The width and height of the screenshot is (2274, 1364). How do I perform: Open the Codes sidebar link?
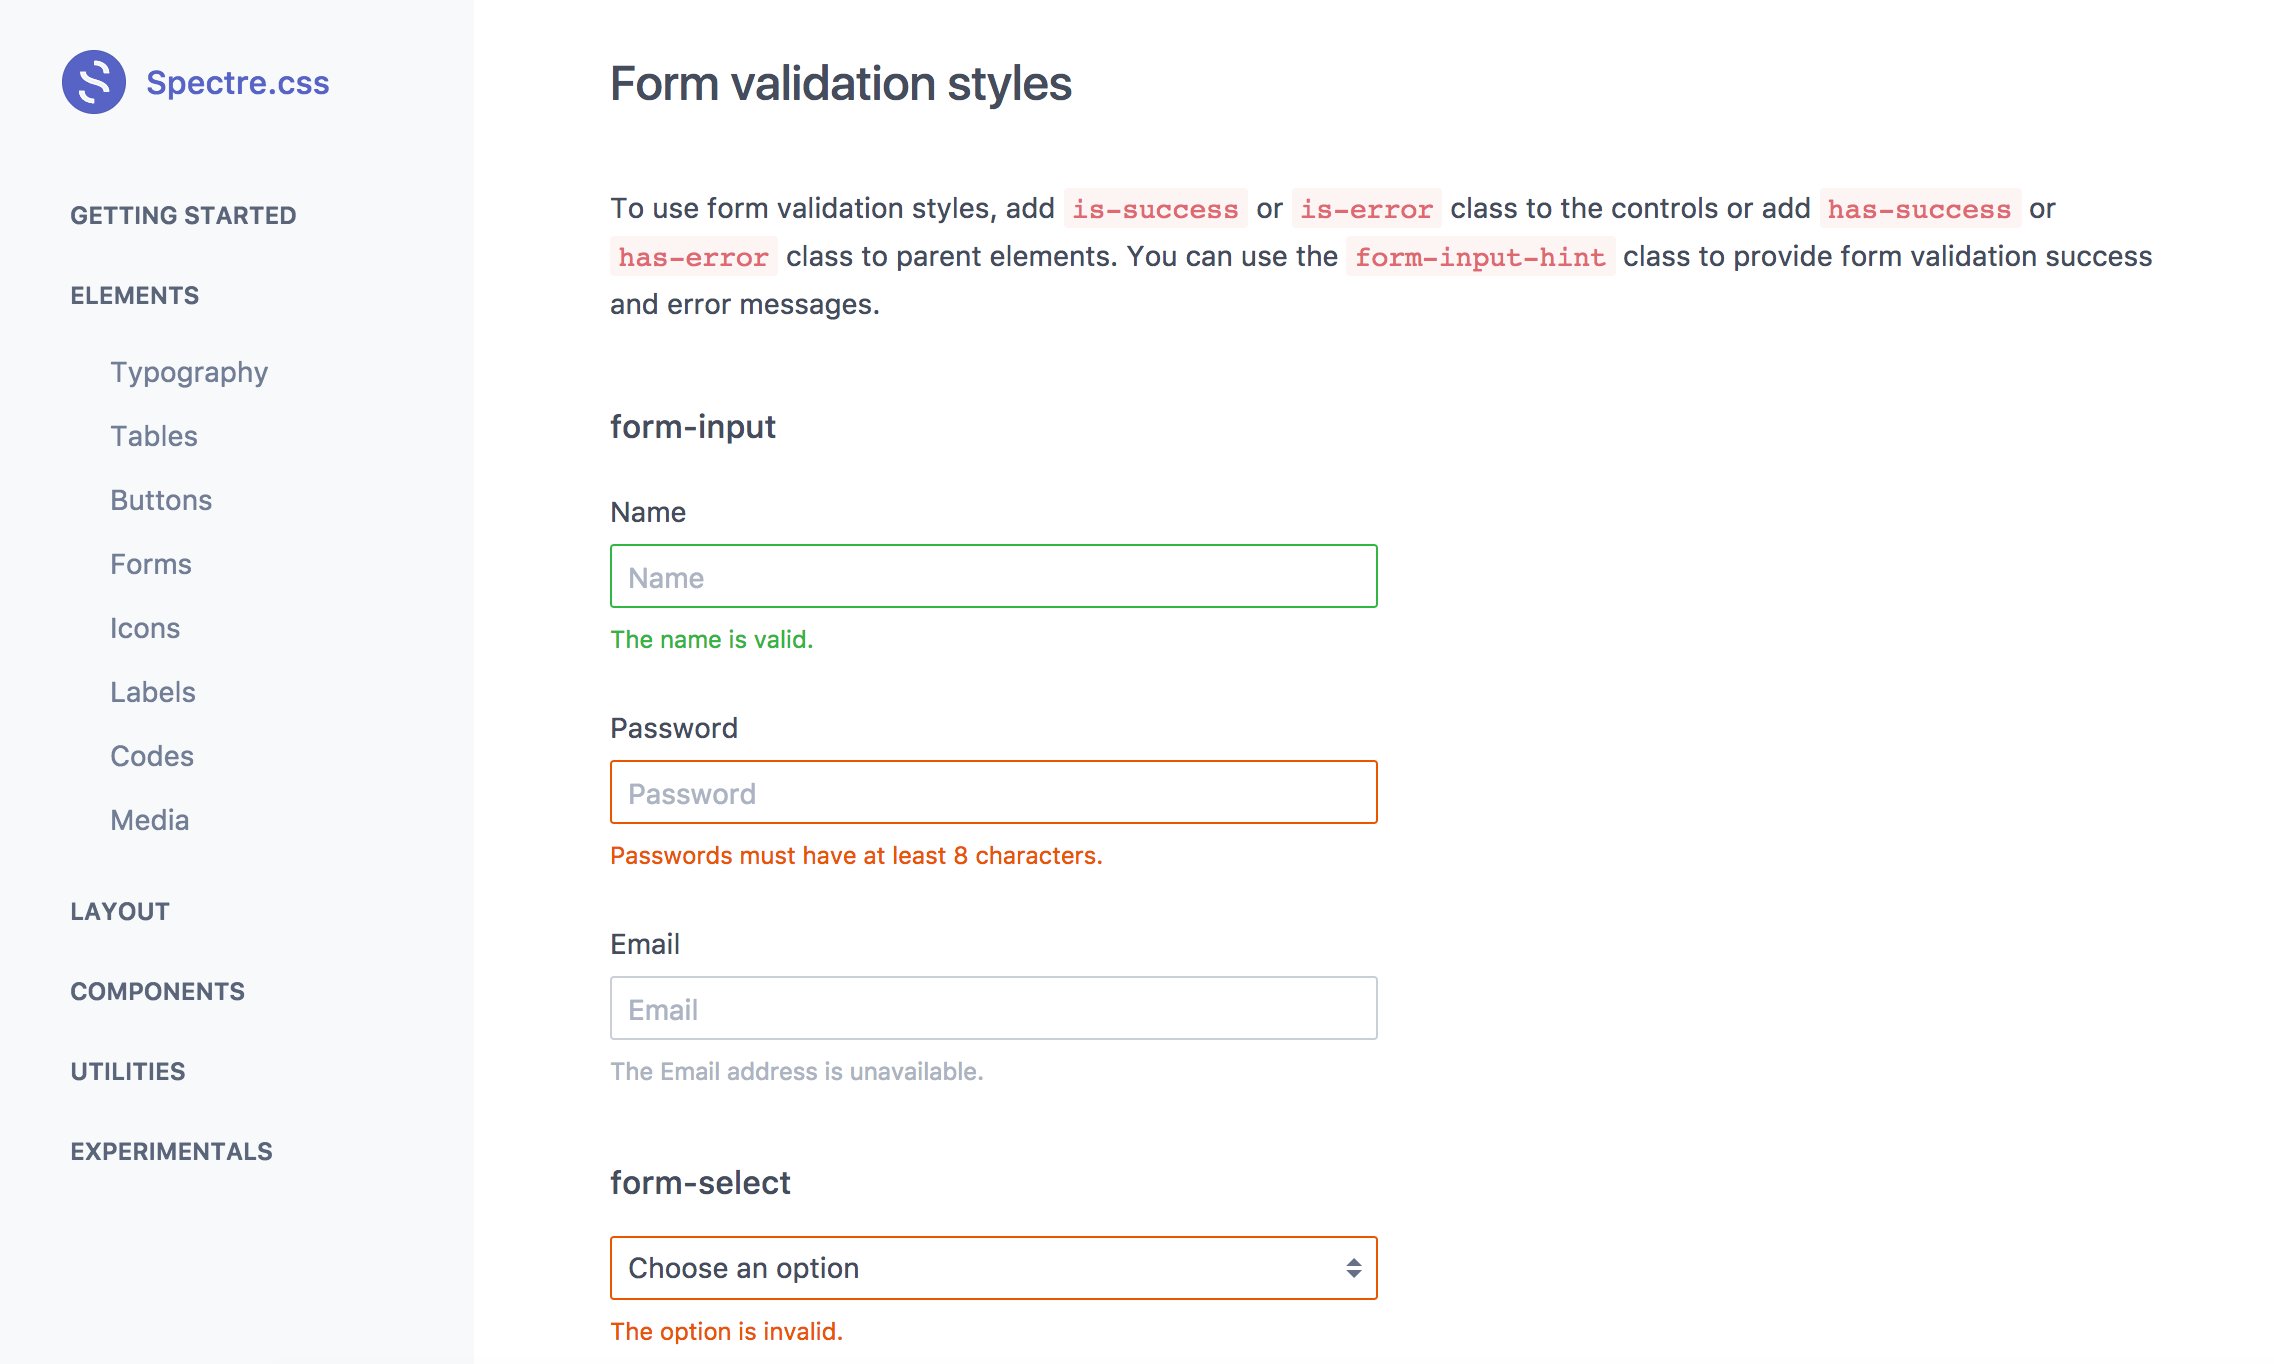coord(152,756)
